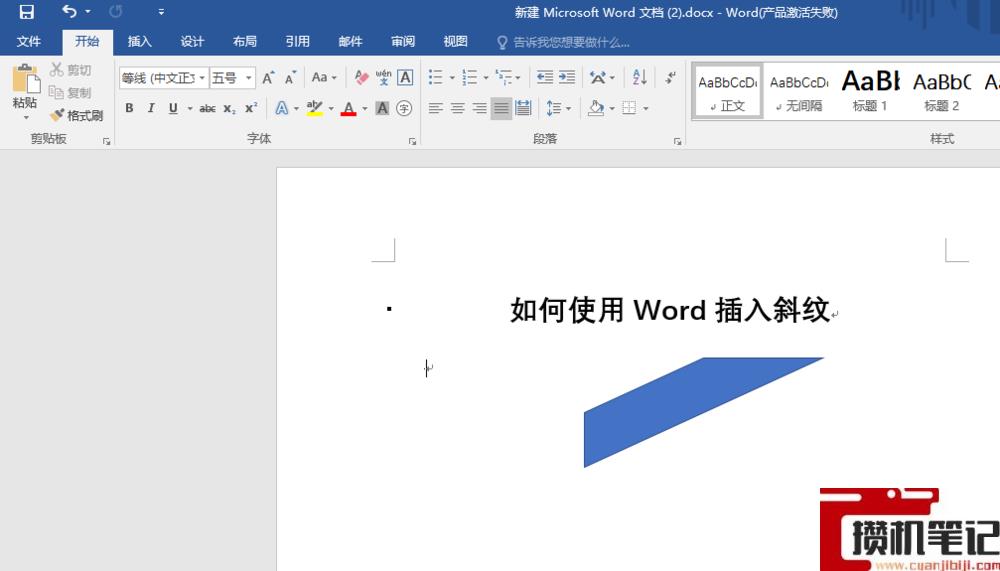Toggle justify alignment
Viewport: 1000px width, 571px height.
pos(501,108)
